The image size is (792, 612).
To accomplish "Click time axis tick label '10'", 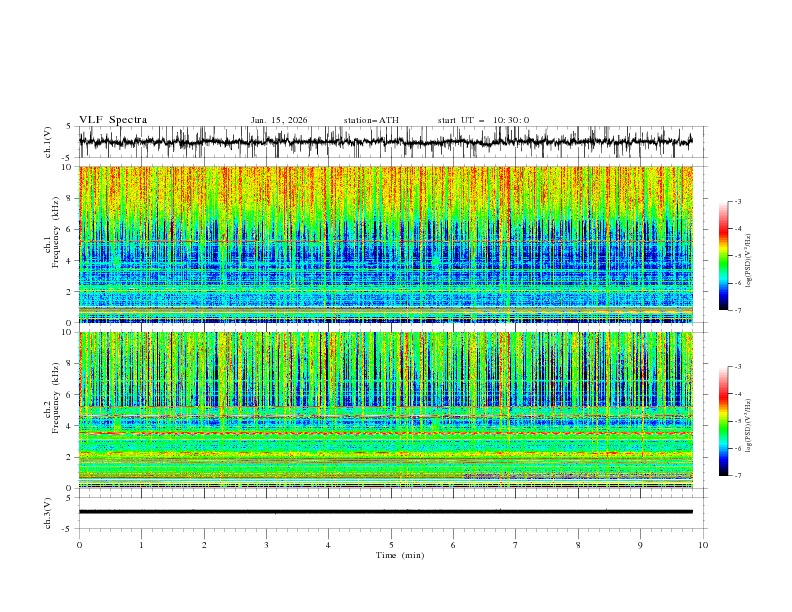I will click(703, 545).
